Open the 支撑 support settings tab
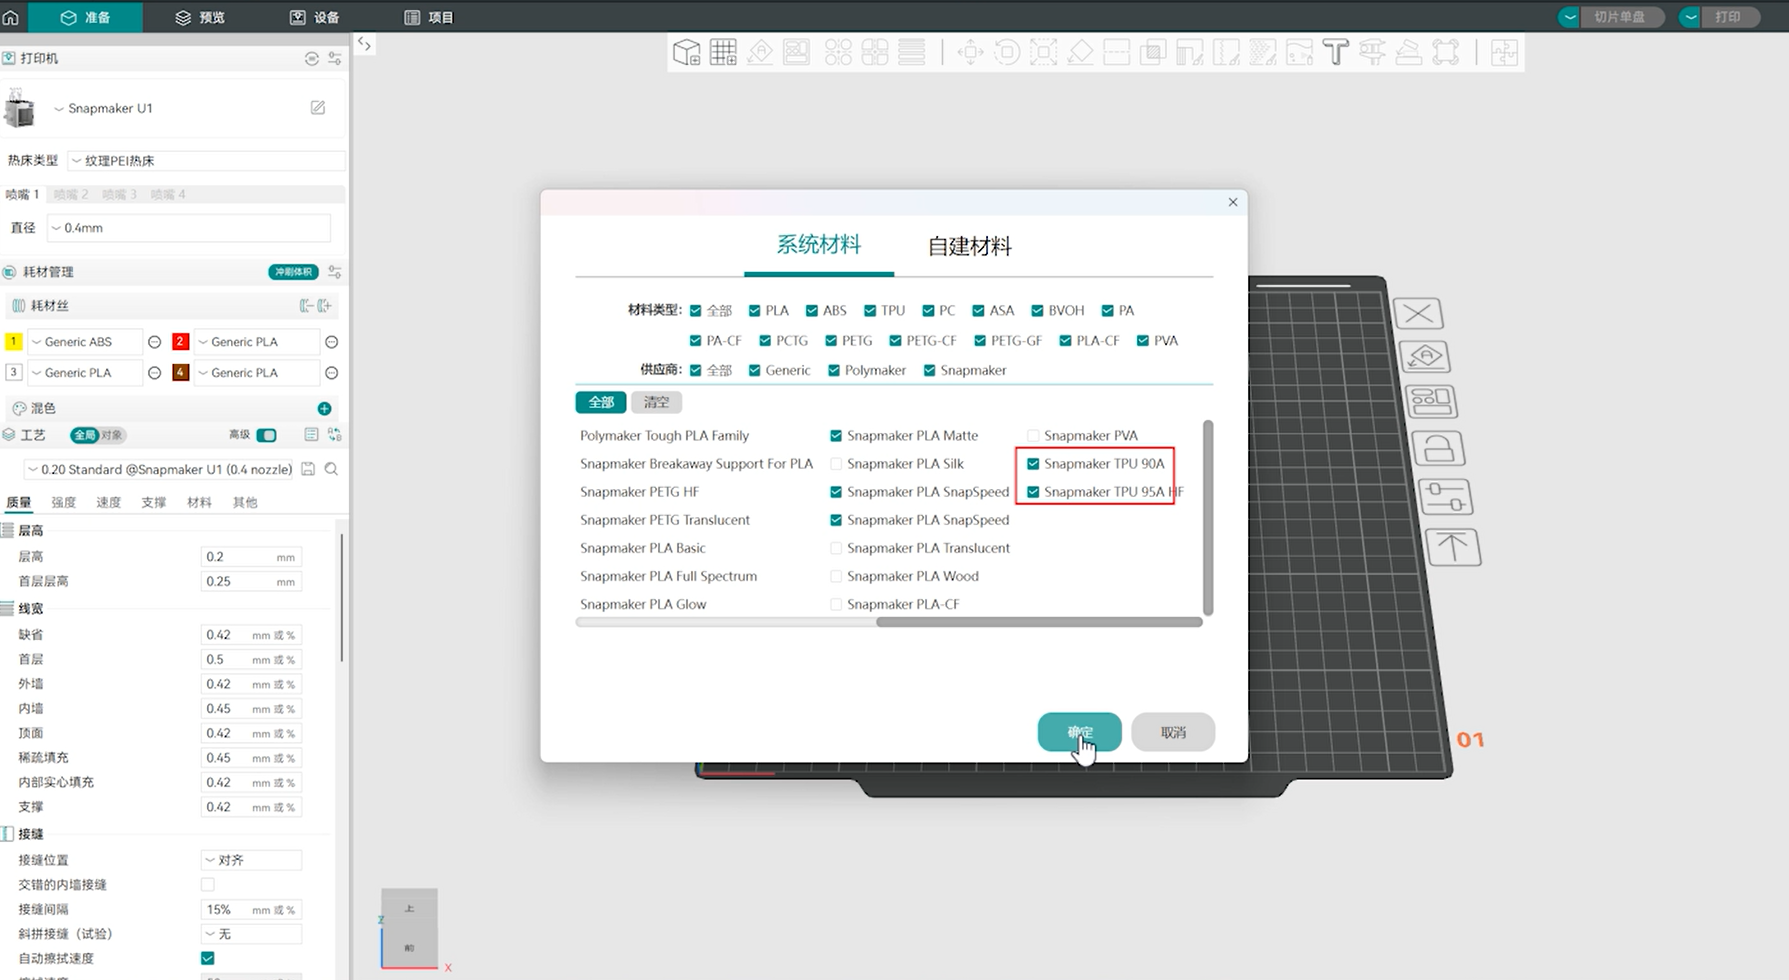 154,502
